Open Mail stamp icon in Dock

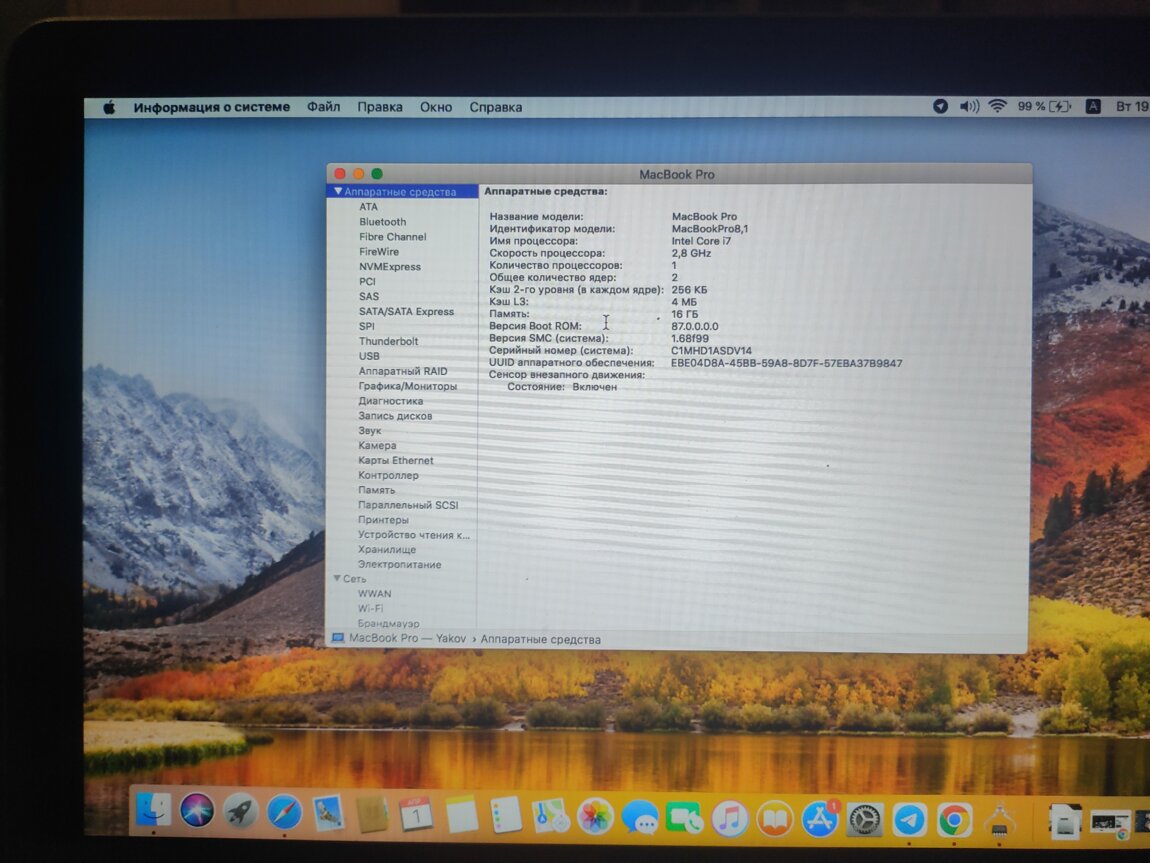coord(327,814)
